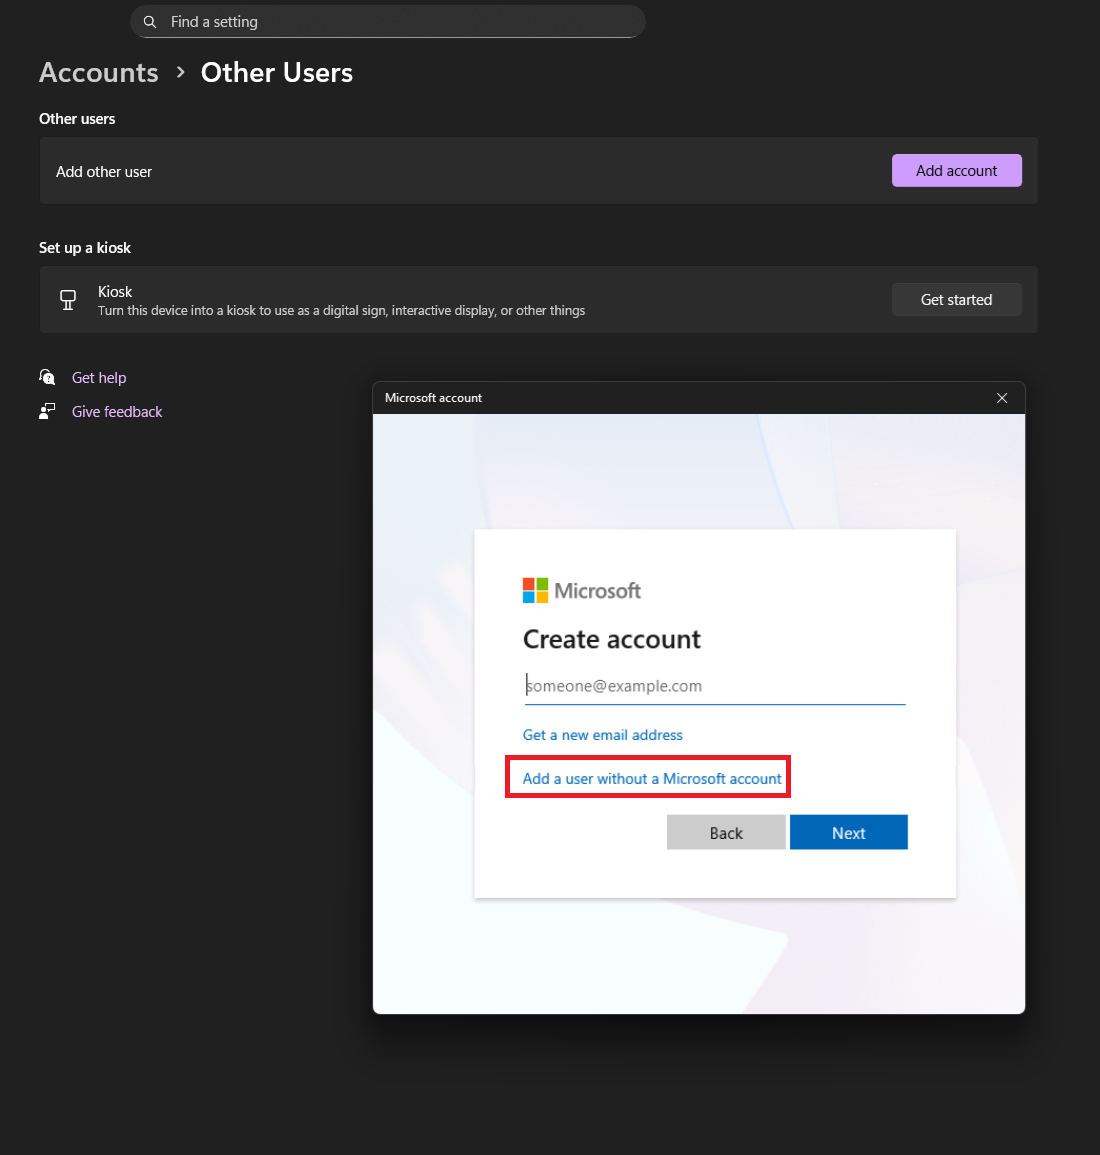Close the Microsoft account dialog
The width and height of the screenshot is (1100, 1155).
tap(1001, 398)
